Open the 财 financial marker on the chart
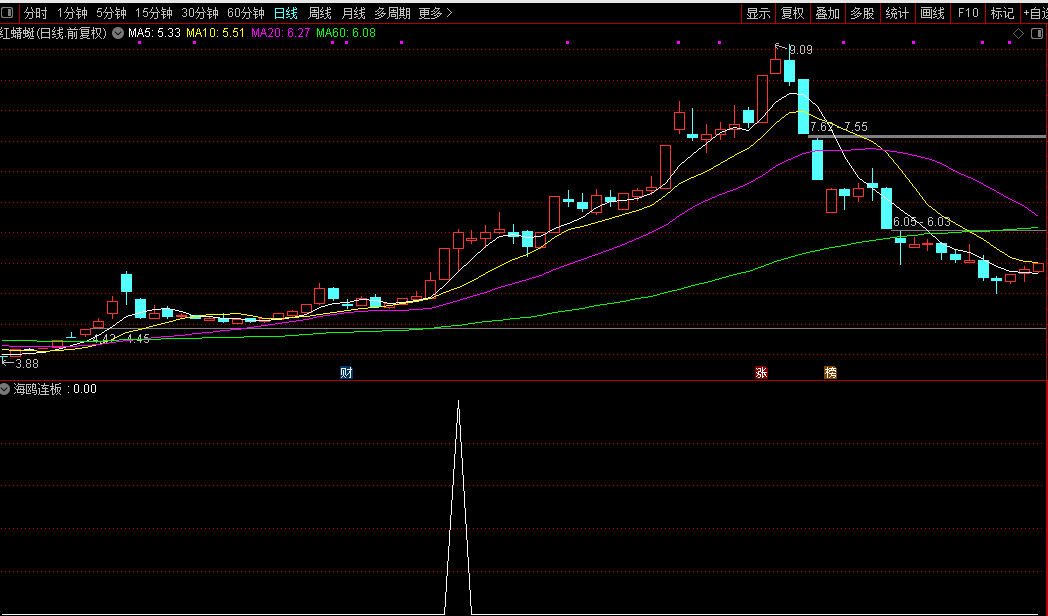This screenshot has width=1048, height=616. [346, 372]
